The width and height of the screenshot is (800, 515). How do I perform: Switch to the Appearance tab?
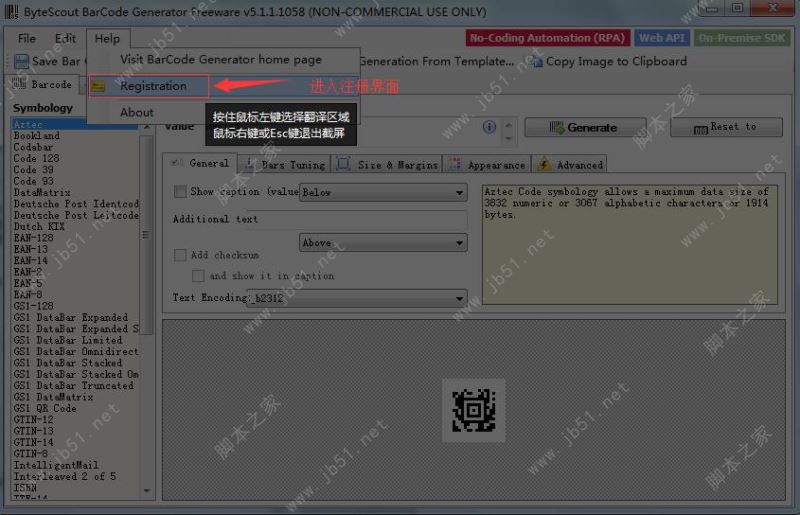[x=487, y=164]
